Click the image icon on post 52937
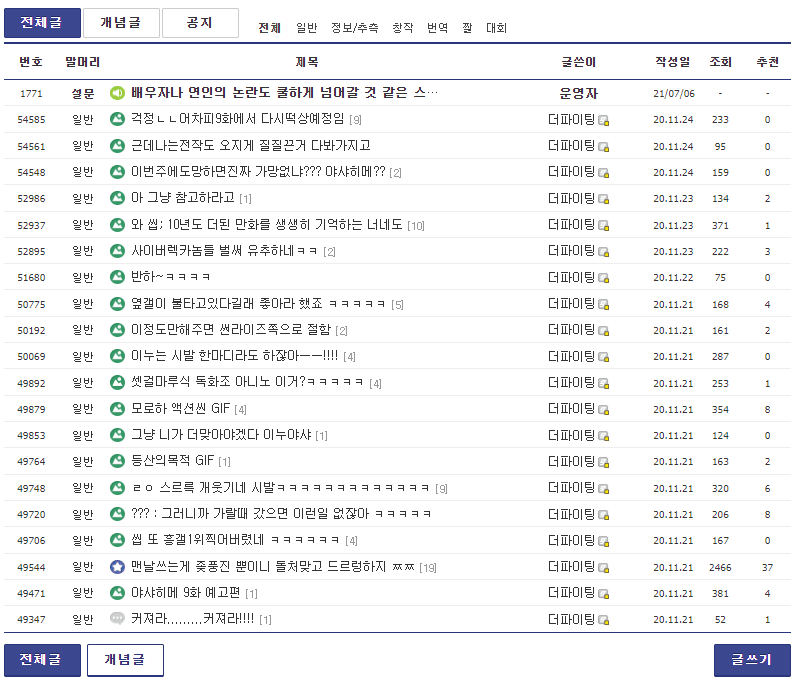Screen dimensions: 798x687 [x=118, y=225]
